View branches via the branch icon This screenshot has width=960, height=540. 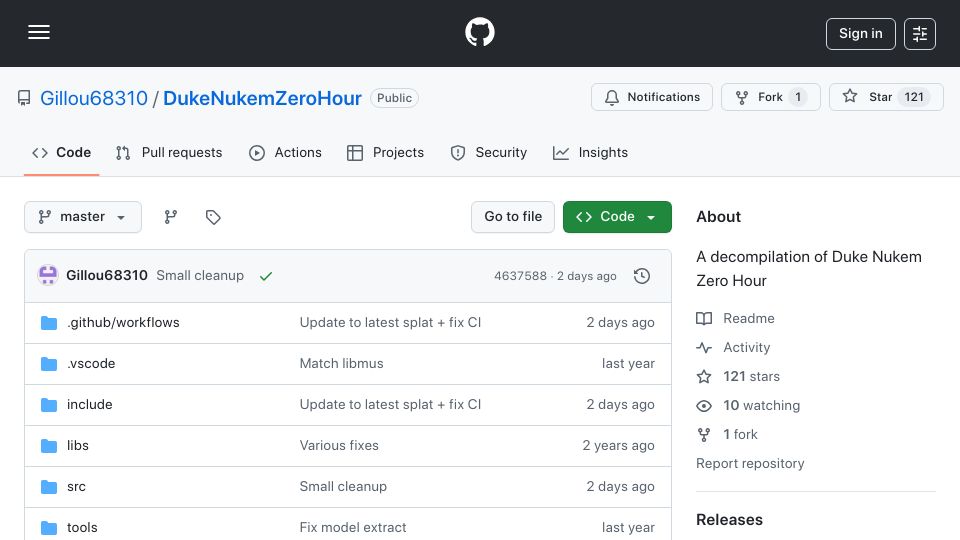click(171, 217)
